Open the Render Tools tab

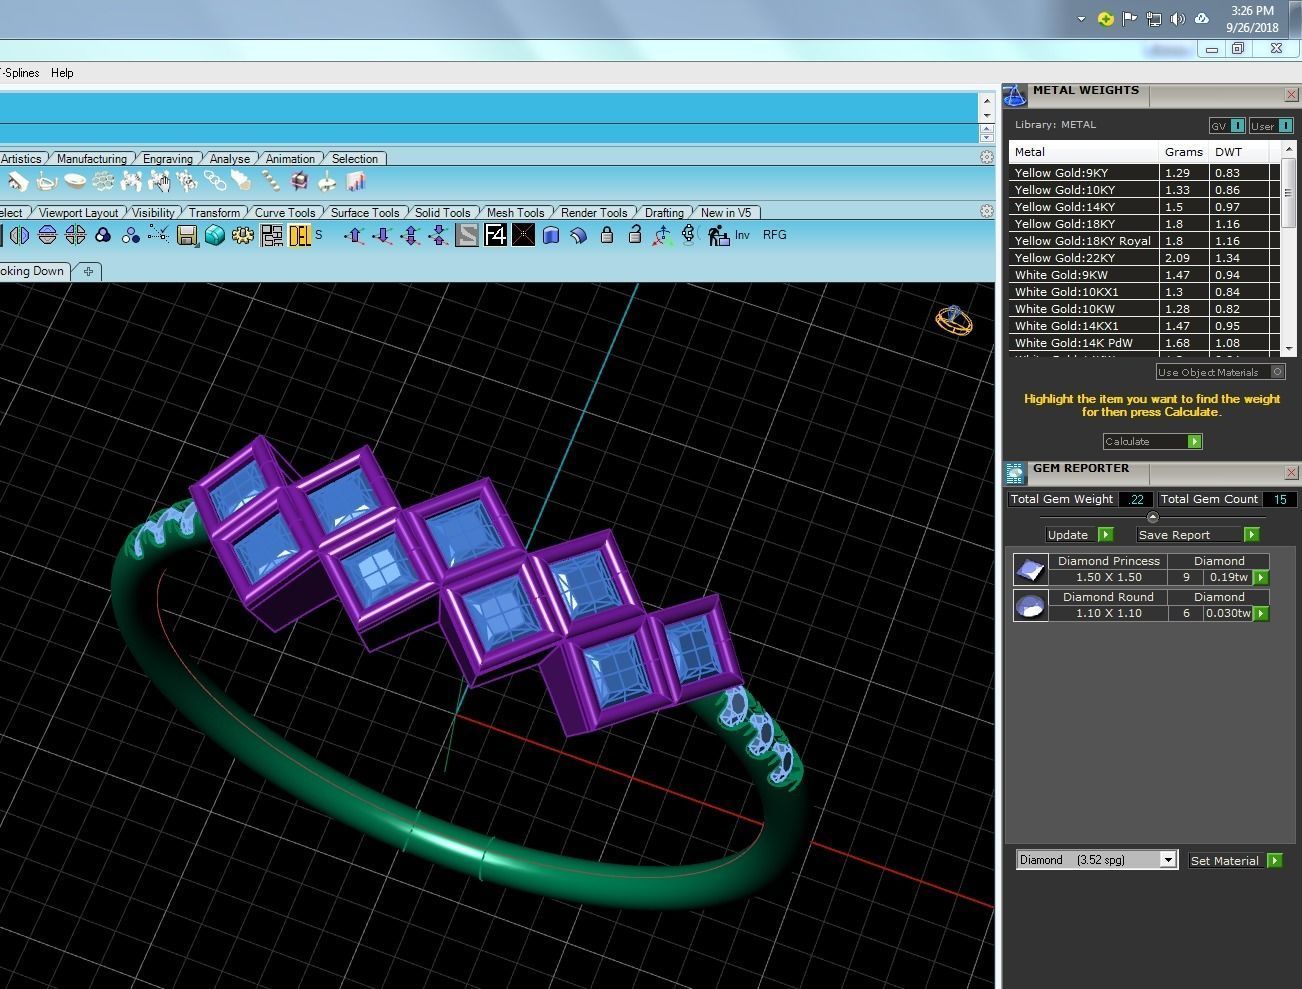[594, 213]
